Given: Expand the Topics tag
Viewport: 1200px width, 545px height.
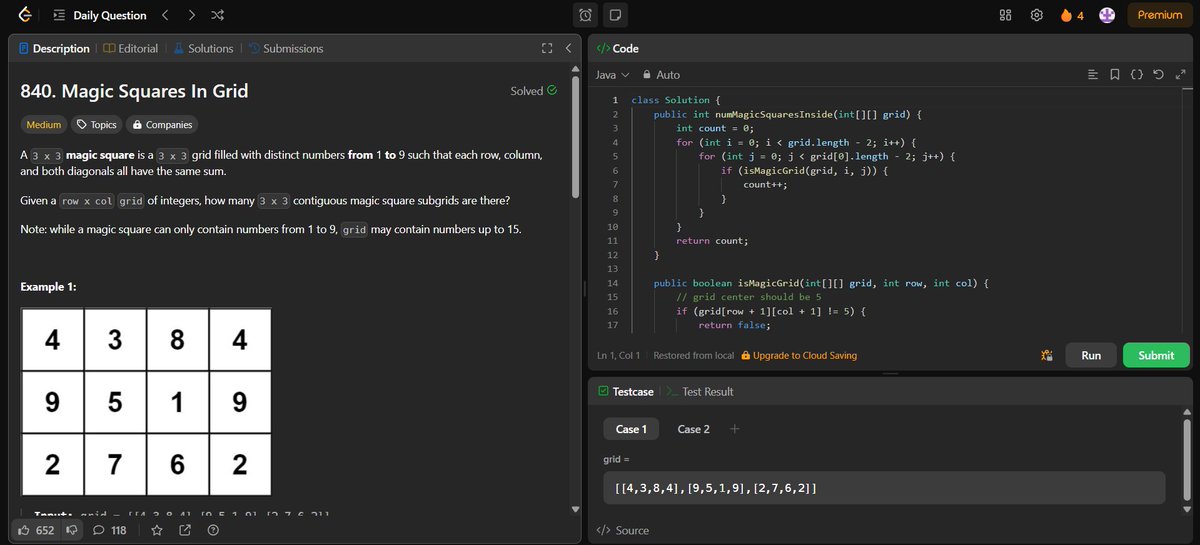Looking at the screenshot, I should (x=96, y=125).
